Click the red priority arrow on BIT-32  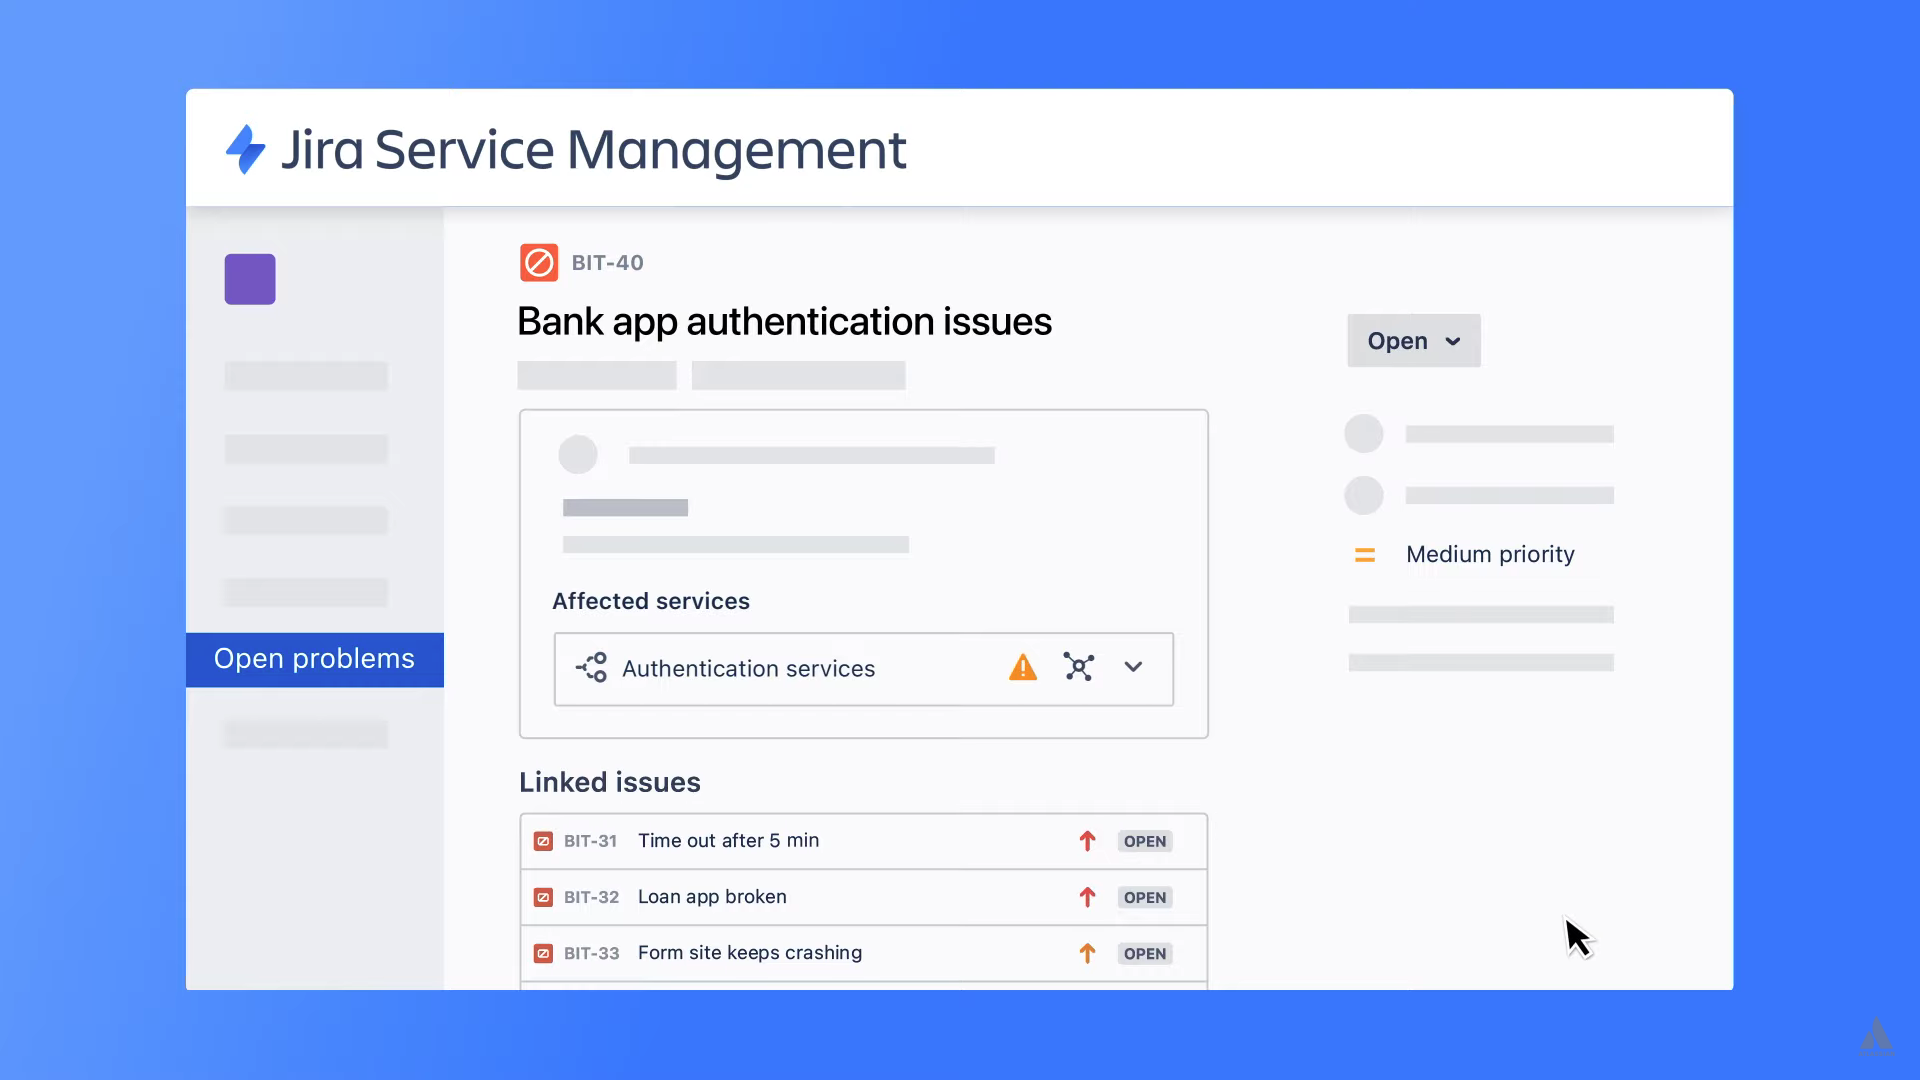tap(1088, 897)
